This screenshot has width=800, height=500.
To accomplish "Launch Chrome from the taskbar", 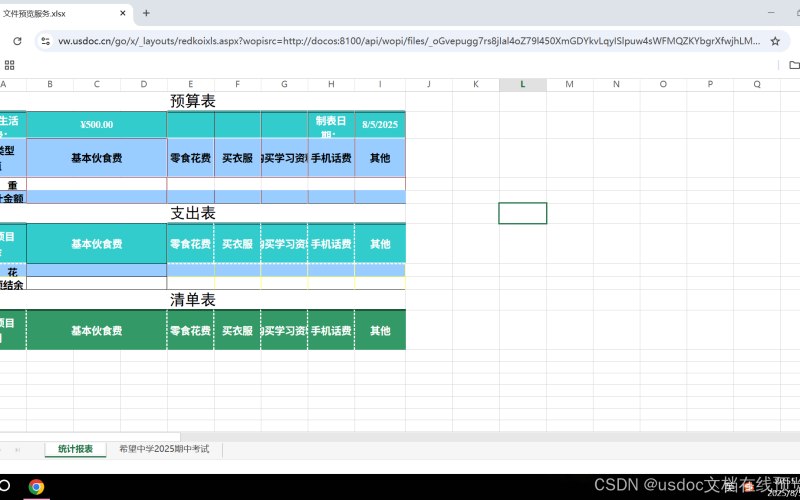I will (36, 487).
